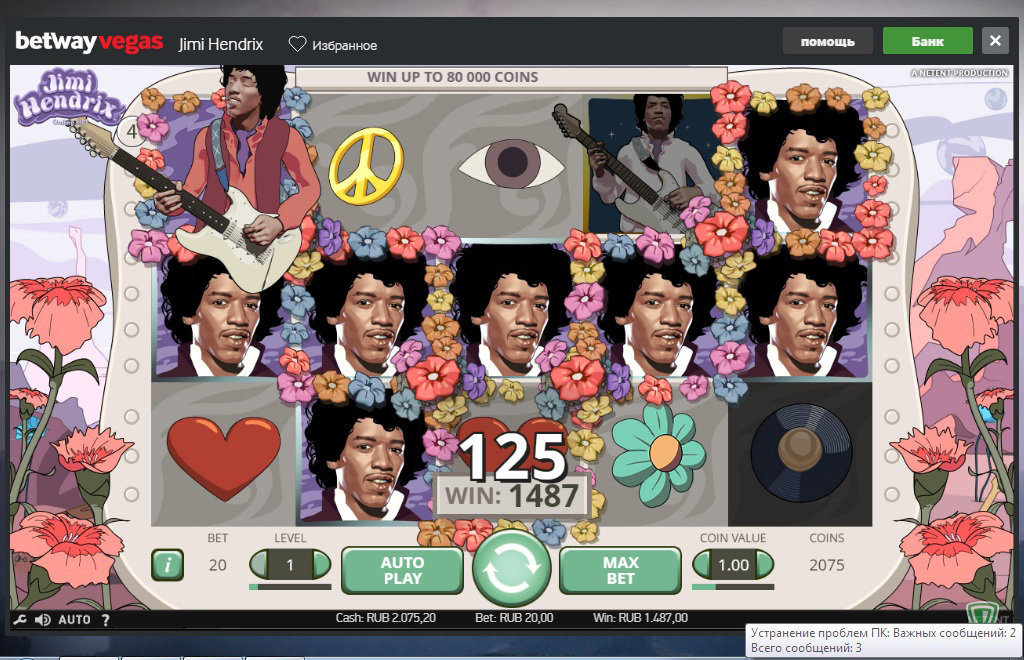Viewport: 1024px width, 660px height.
Task: Click the level slider bar under Level
Action: 290,586
